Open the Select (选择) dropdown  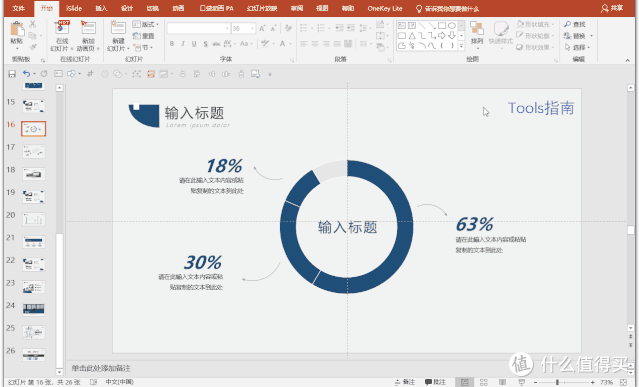[x=577, y=48]
